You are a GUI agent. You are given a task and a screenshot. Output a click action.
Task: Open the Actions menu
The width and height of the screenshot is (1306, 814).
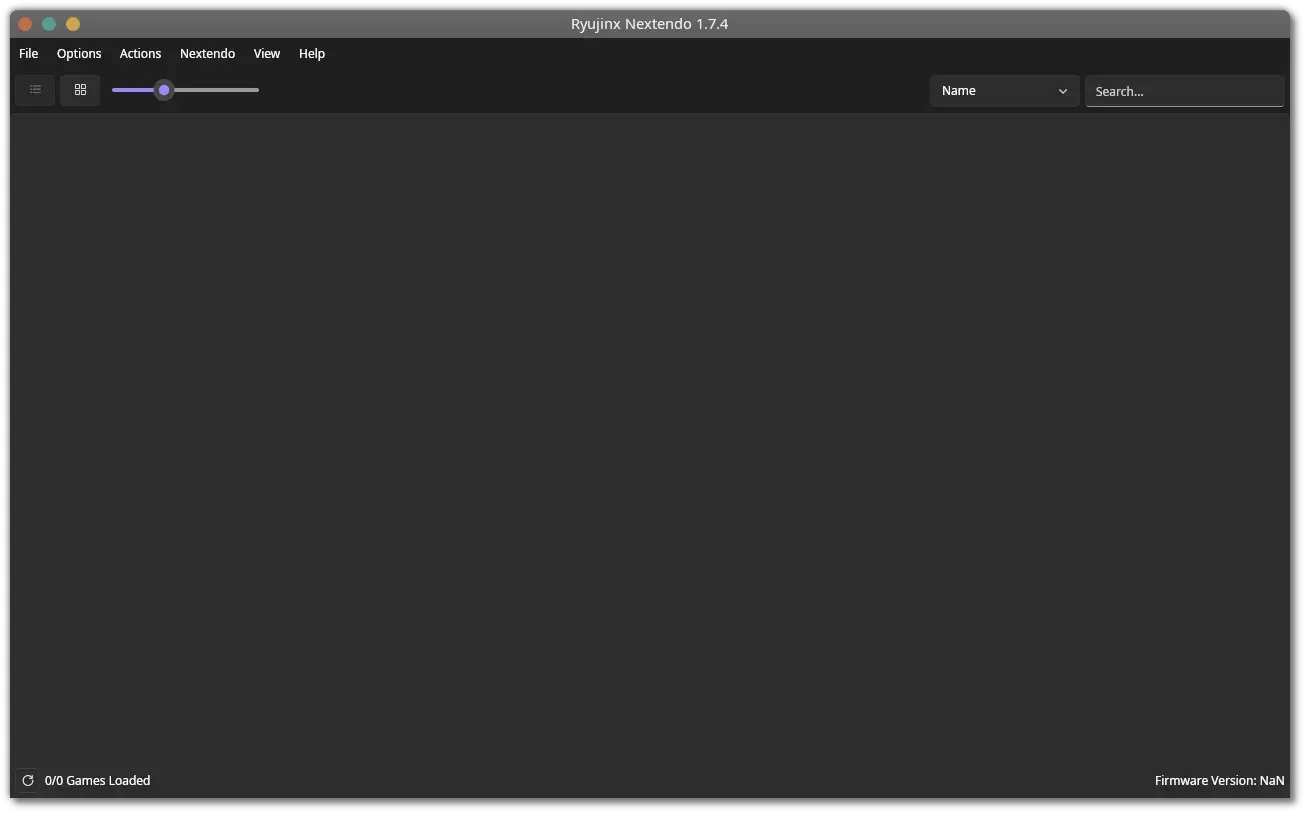pyautogui.click(x=140, y=54)
